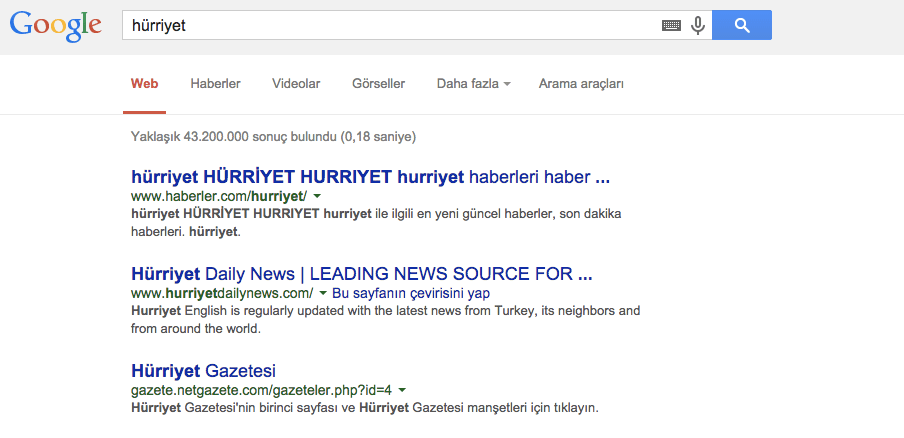Image resolution: width=904 pixels, height=438 pixels.
Task: Click the www.haberler.com/hurriyet/ URL text
Action: click(219, 196)
